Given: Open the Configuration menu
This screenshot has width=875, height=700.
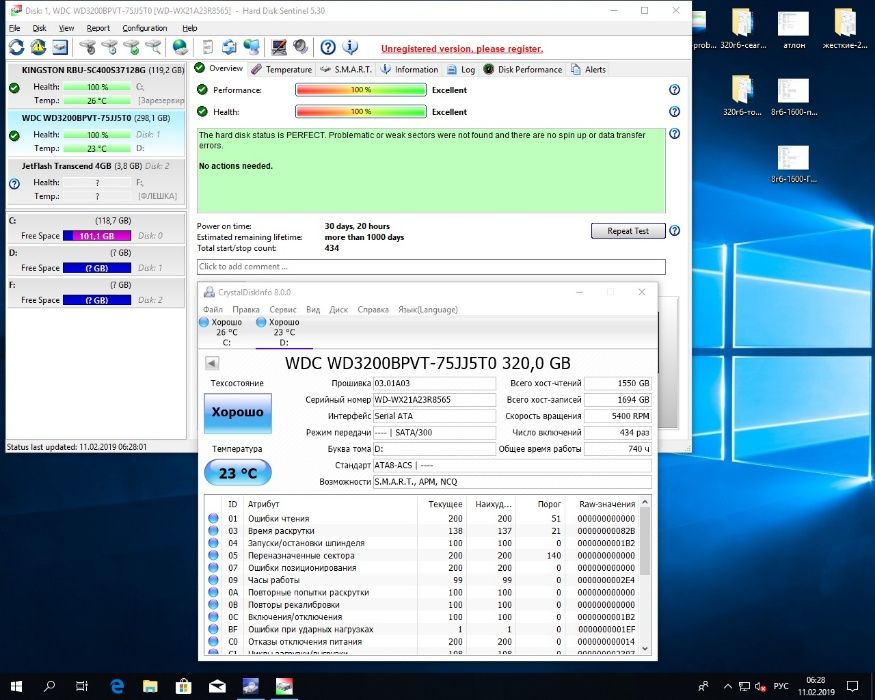Looking at the screenshot, I should (145, 28).
